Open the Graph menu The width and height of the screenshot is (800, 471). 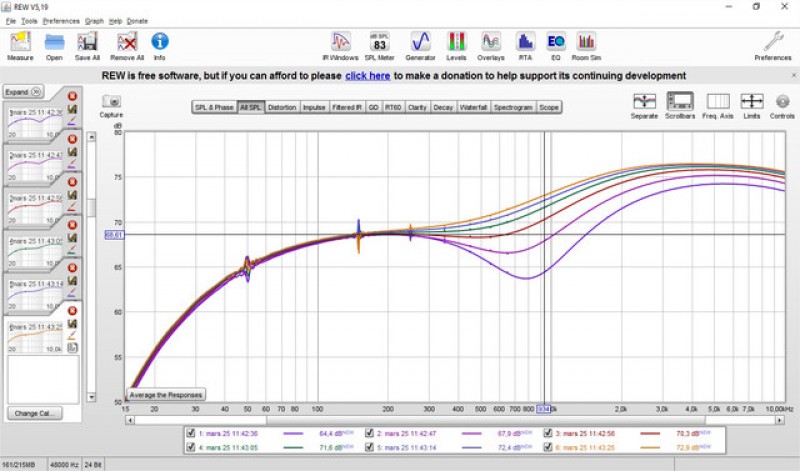click(94, 20)
